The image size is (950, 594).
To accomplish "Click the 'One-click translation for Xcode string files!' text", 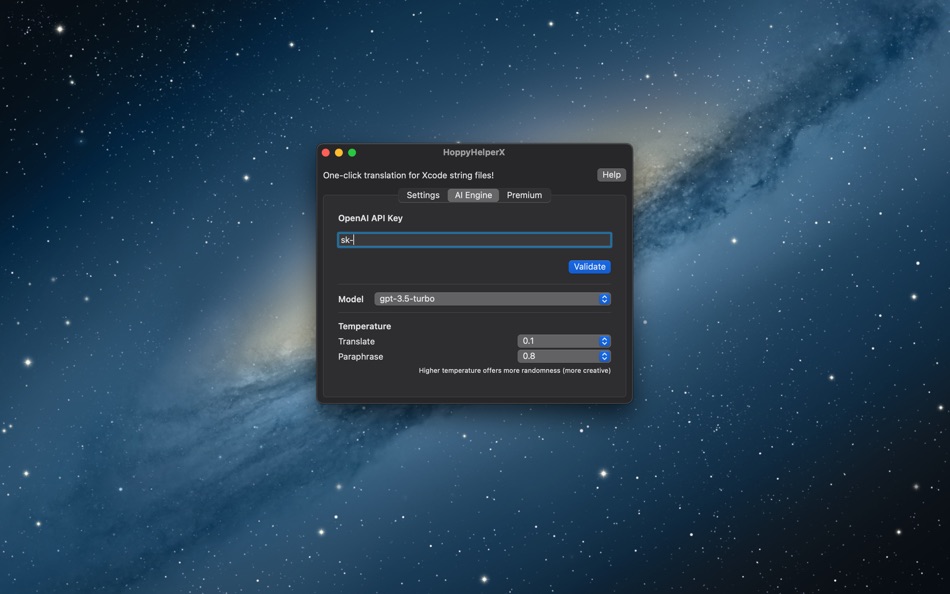I will pyautogui.click(x=408, y=175).
